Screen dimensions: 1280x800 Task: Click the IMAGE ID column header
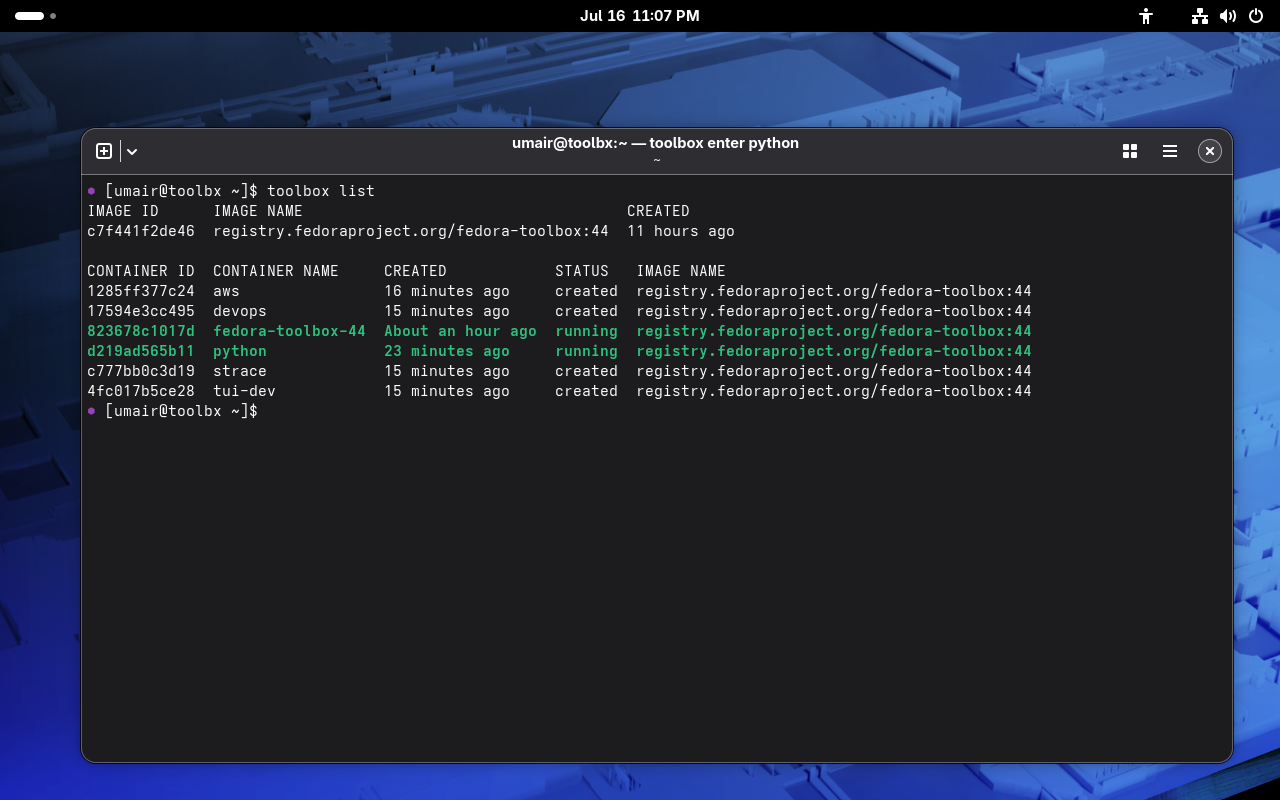coord(123,211)
